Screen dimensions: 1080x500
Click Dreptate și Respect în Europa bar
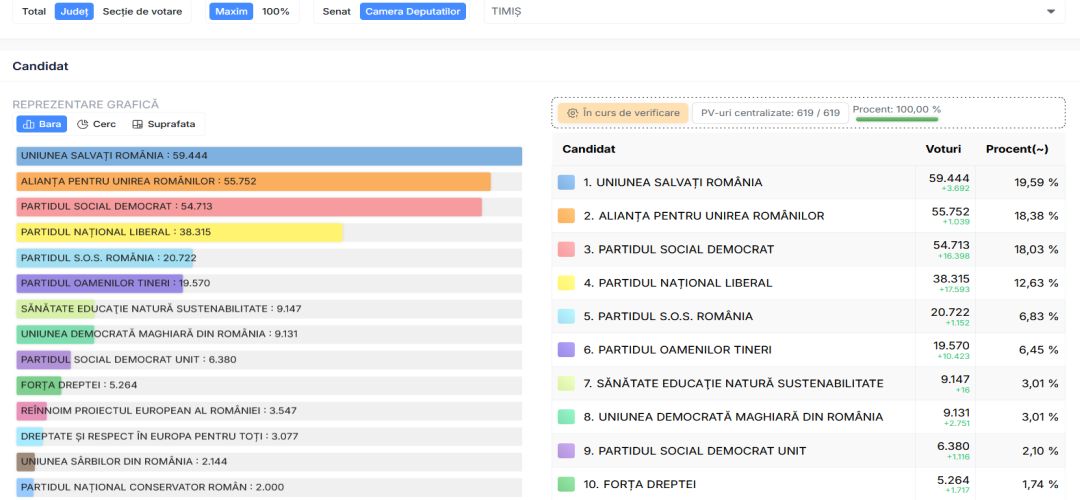[x=30, y=437]
